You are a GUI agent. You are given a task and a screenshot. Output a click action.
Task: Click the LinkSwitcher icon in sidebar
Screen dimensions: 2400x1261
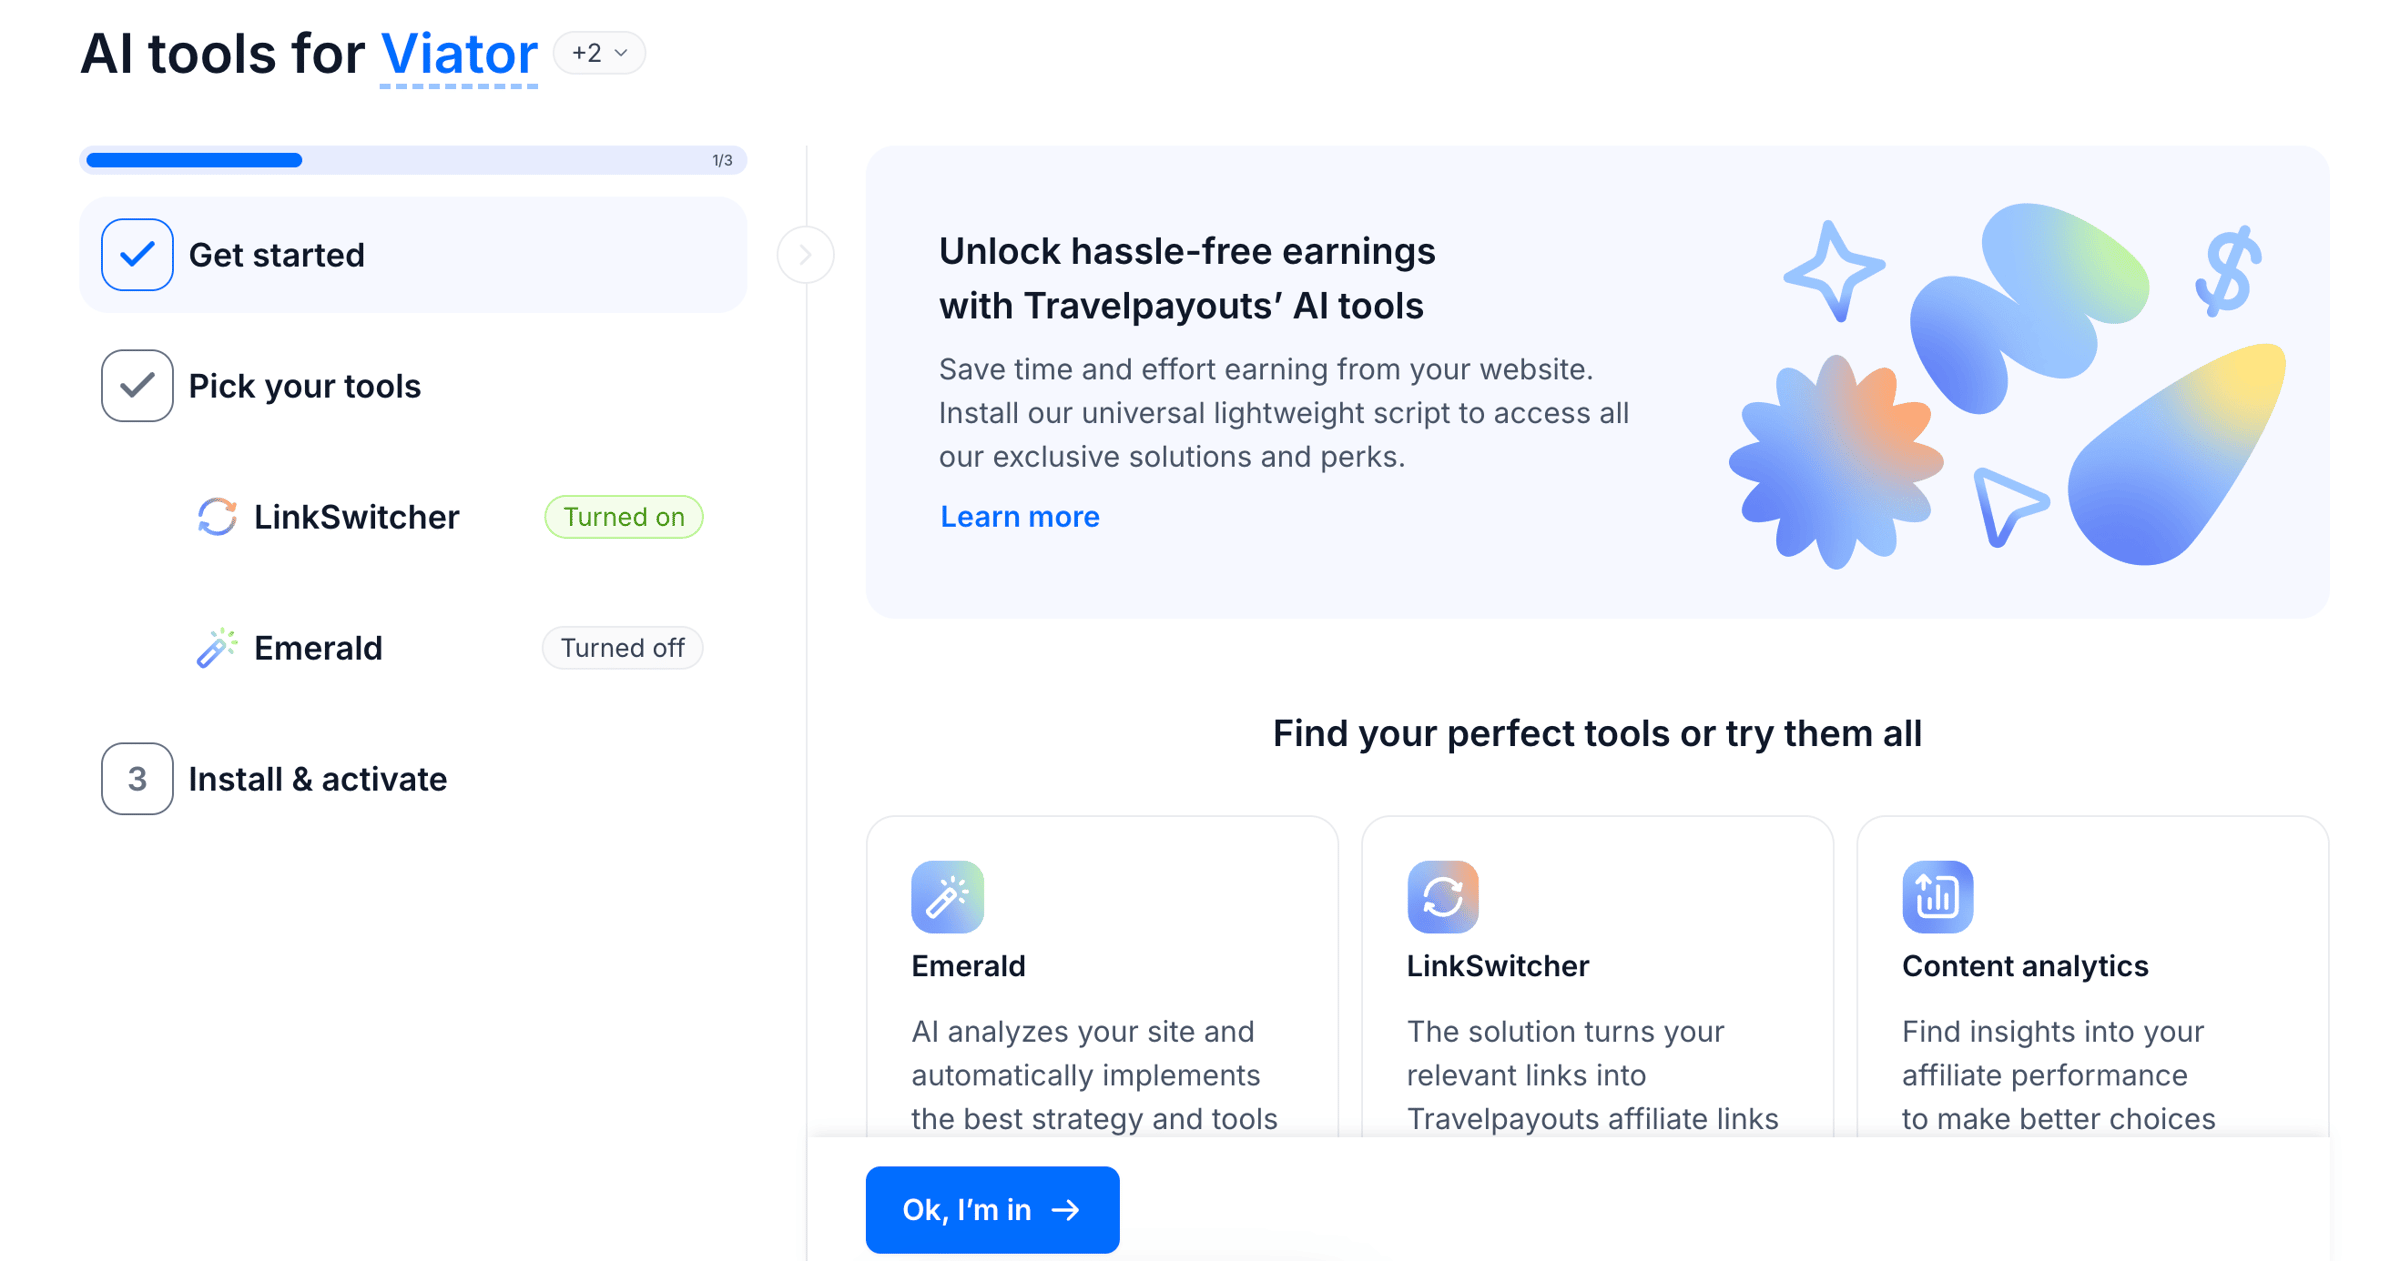pos(216,517)
